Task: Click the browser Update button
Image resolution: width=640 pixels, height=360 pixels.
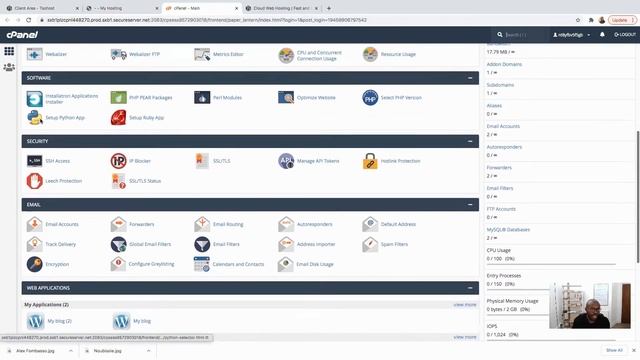Action: click(622, 20)
